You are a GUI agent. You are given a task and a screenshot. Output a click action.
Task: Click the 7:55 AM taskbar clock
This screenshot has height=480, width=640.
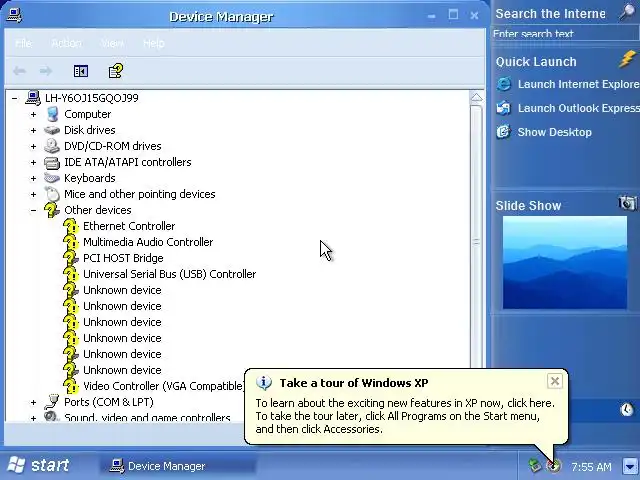591,466
